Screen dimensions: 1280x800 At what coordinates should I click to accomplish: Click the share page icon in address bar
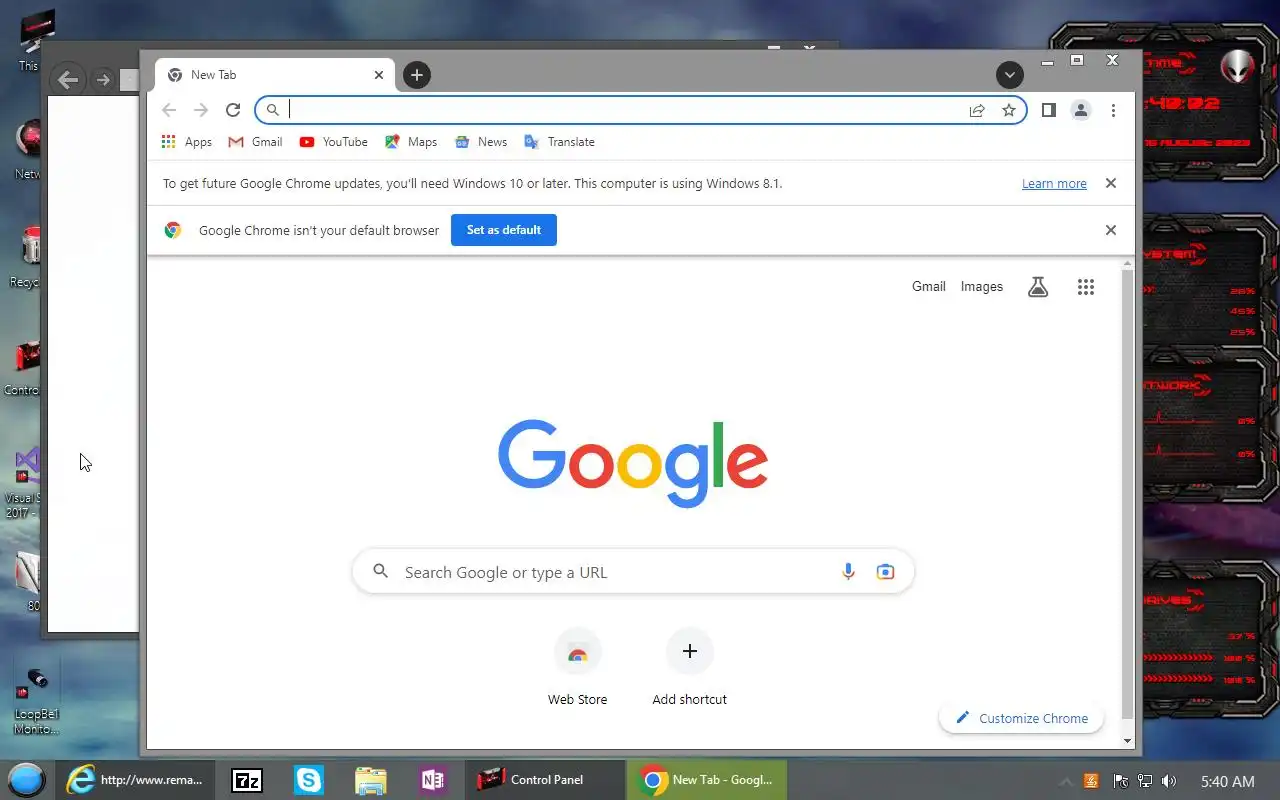(977, 110)
